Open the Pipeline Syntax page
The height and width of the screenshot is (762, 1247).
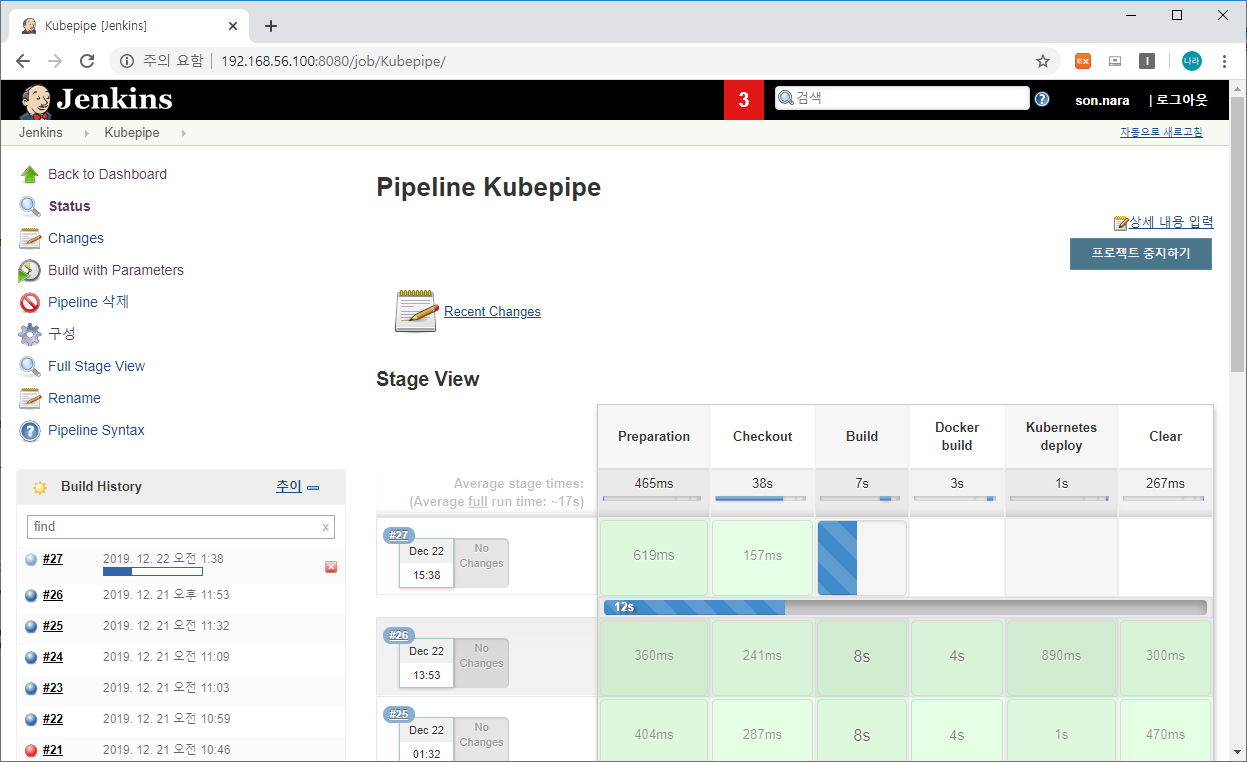pos(96,430)
